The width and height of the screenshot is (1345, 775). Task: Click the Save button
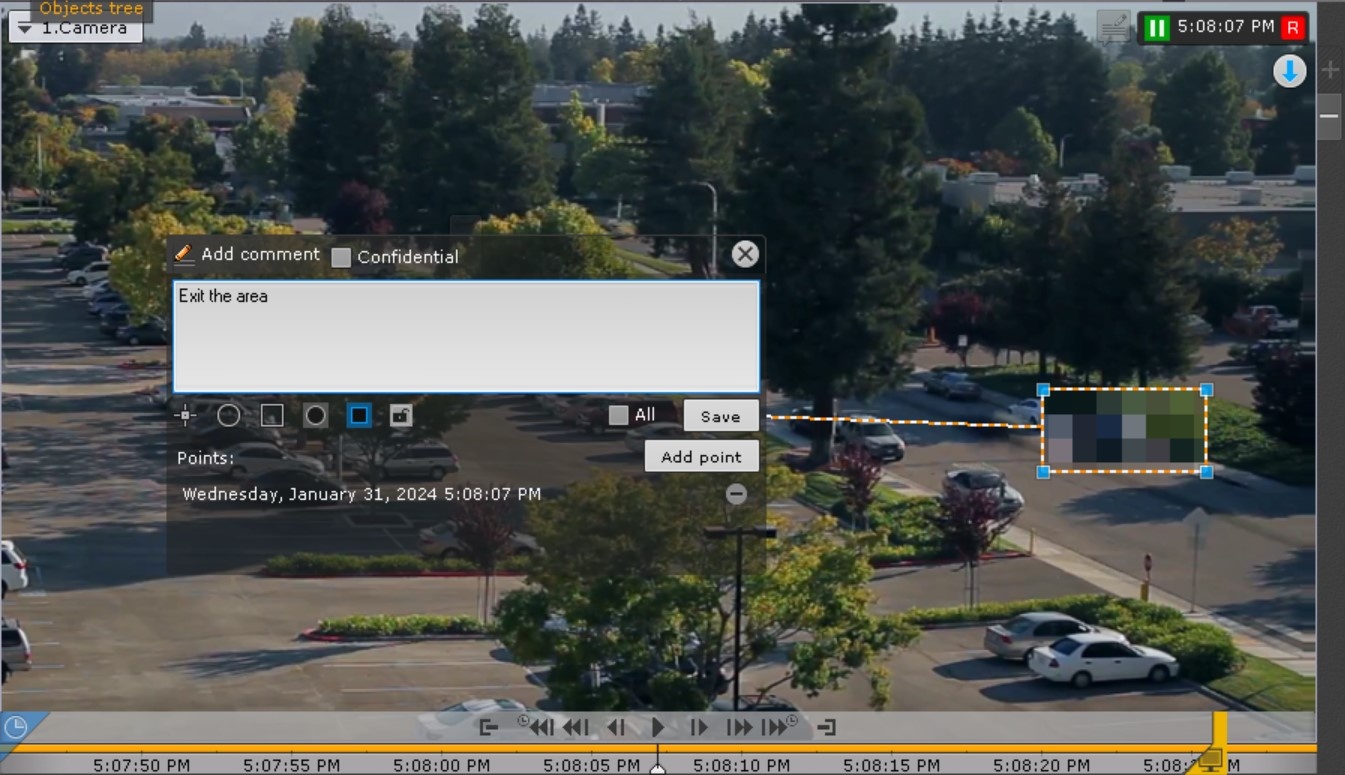[x=720, y=416]
